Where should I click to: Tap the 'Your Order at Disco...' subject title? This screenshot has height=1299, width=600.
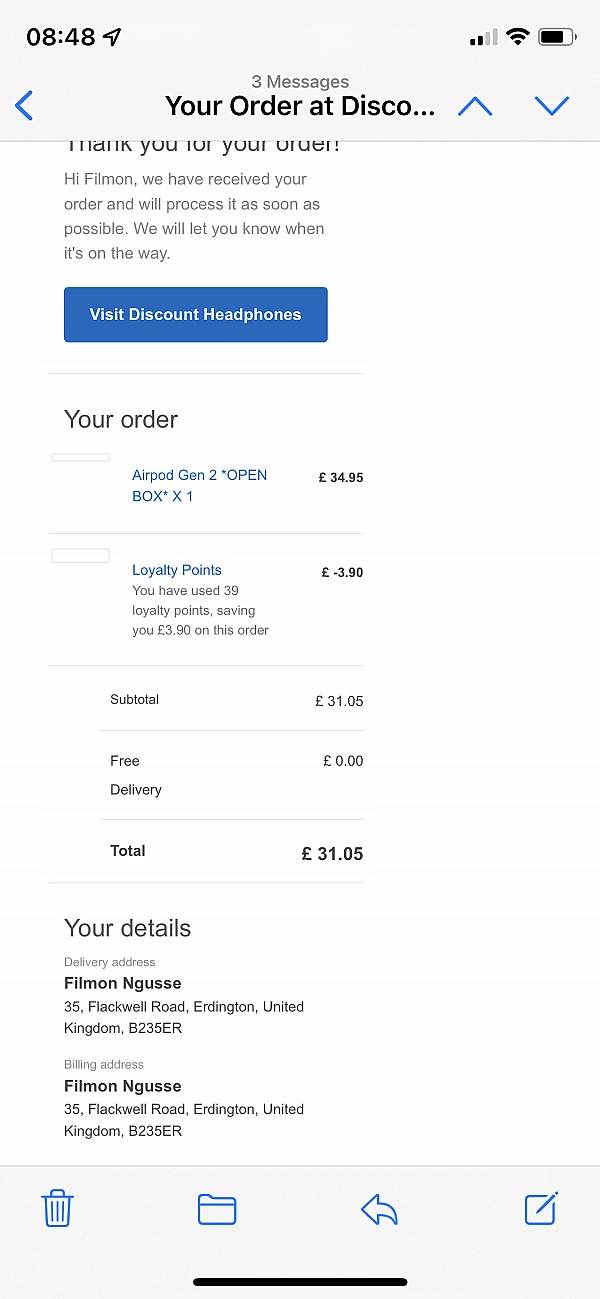[300, 106]
